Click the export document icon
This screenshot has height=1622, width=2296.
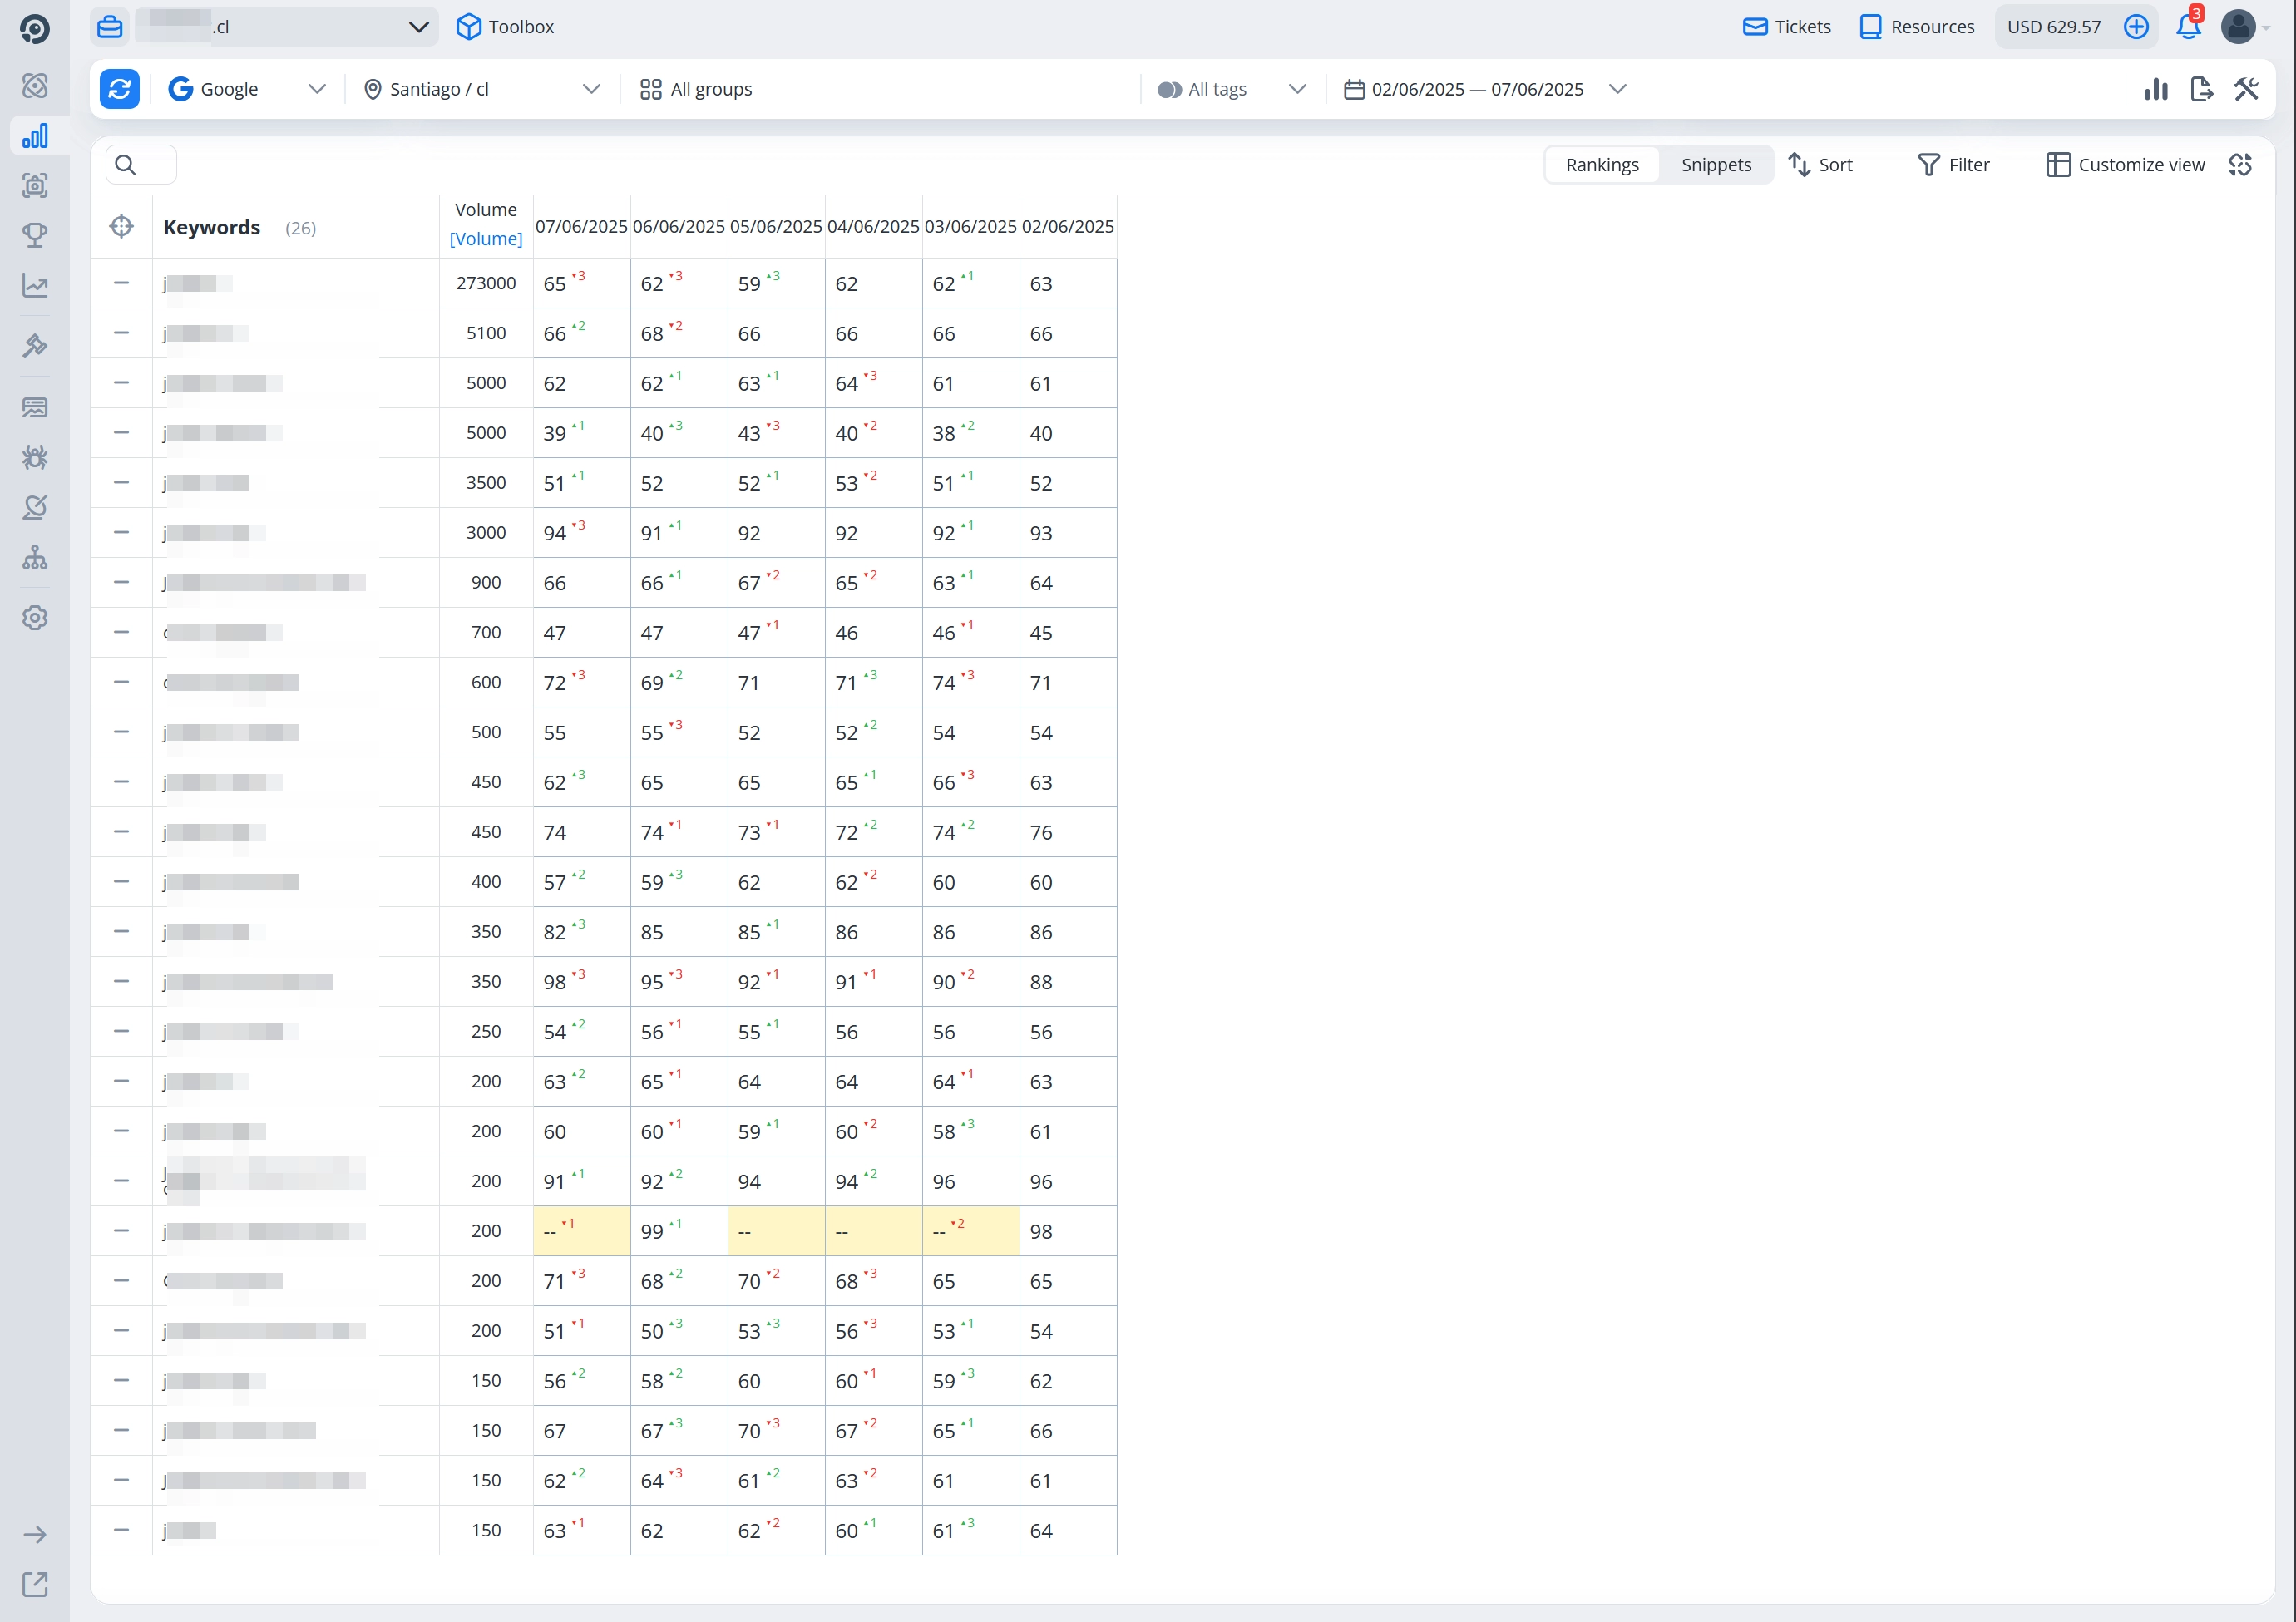[x=2201, y=89]
